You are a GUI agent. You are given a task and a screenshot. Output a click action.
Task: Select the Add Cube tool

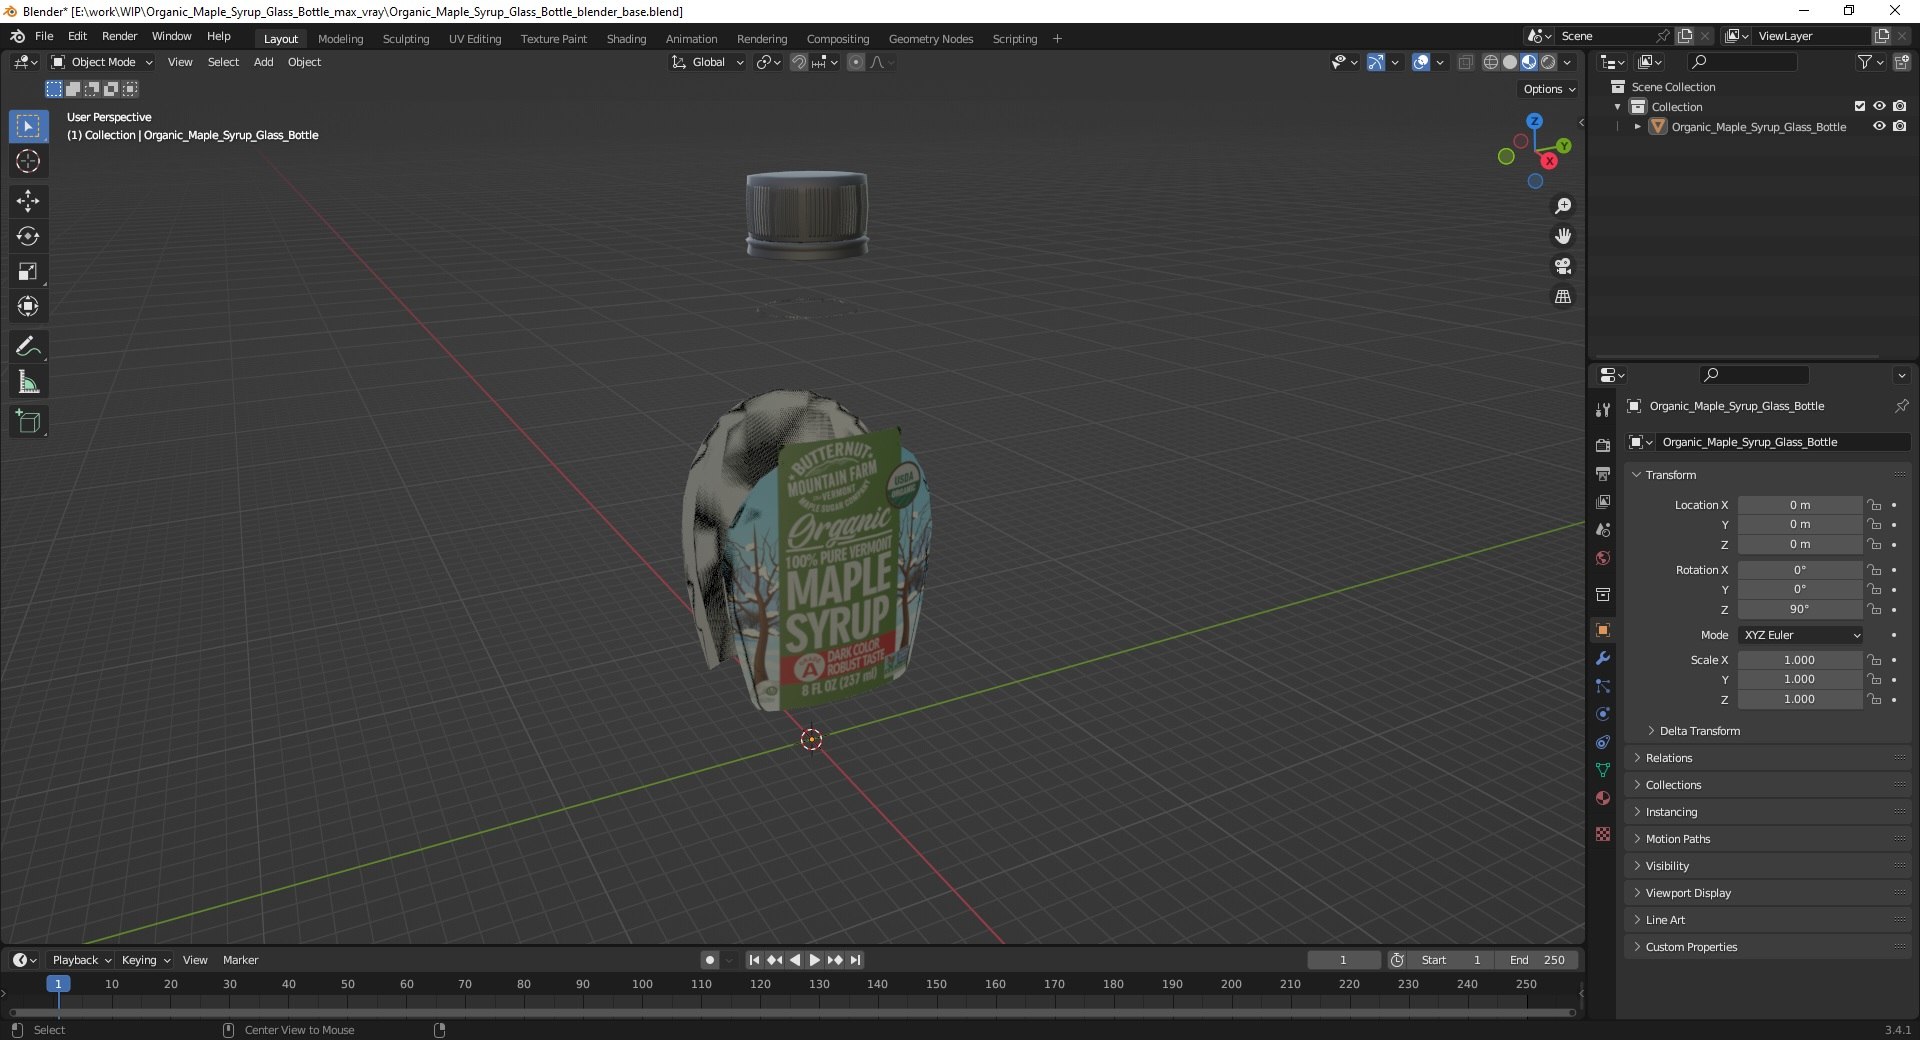[x=28, y=422]
